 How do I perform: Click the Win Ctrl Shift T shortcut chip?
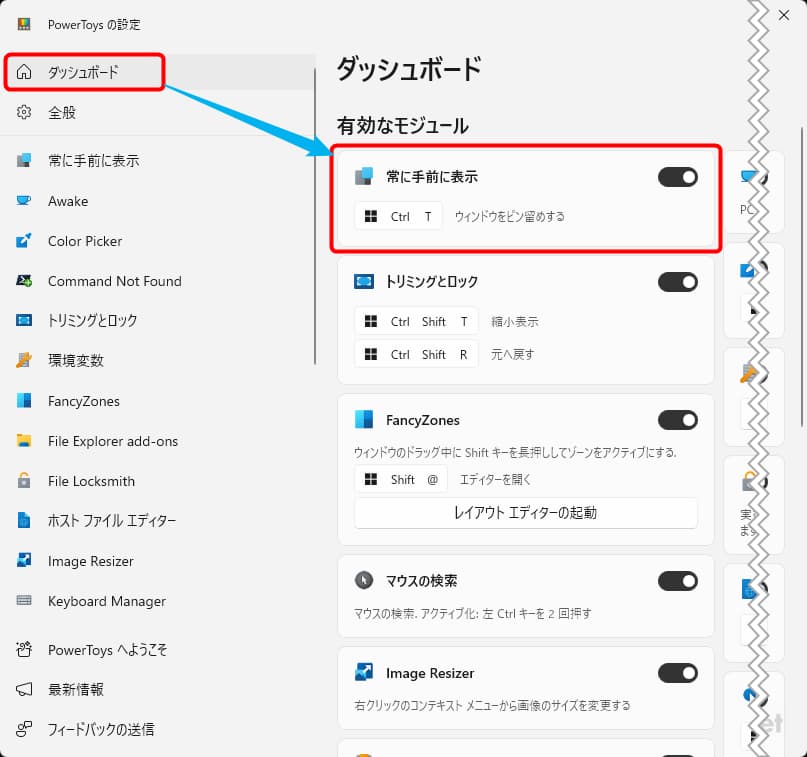point(416,322)
